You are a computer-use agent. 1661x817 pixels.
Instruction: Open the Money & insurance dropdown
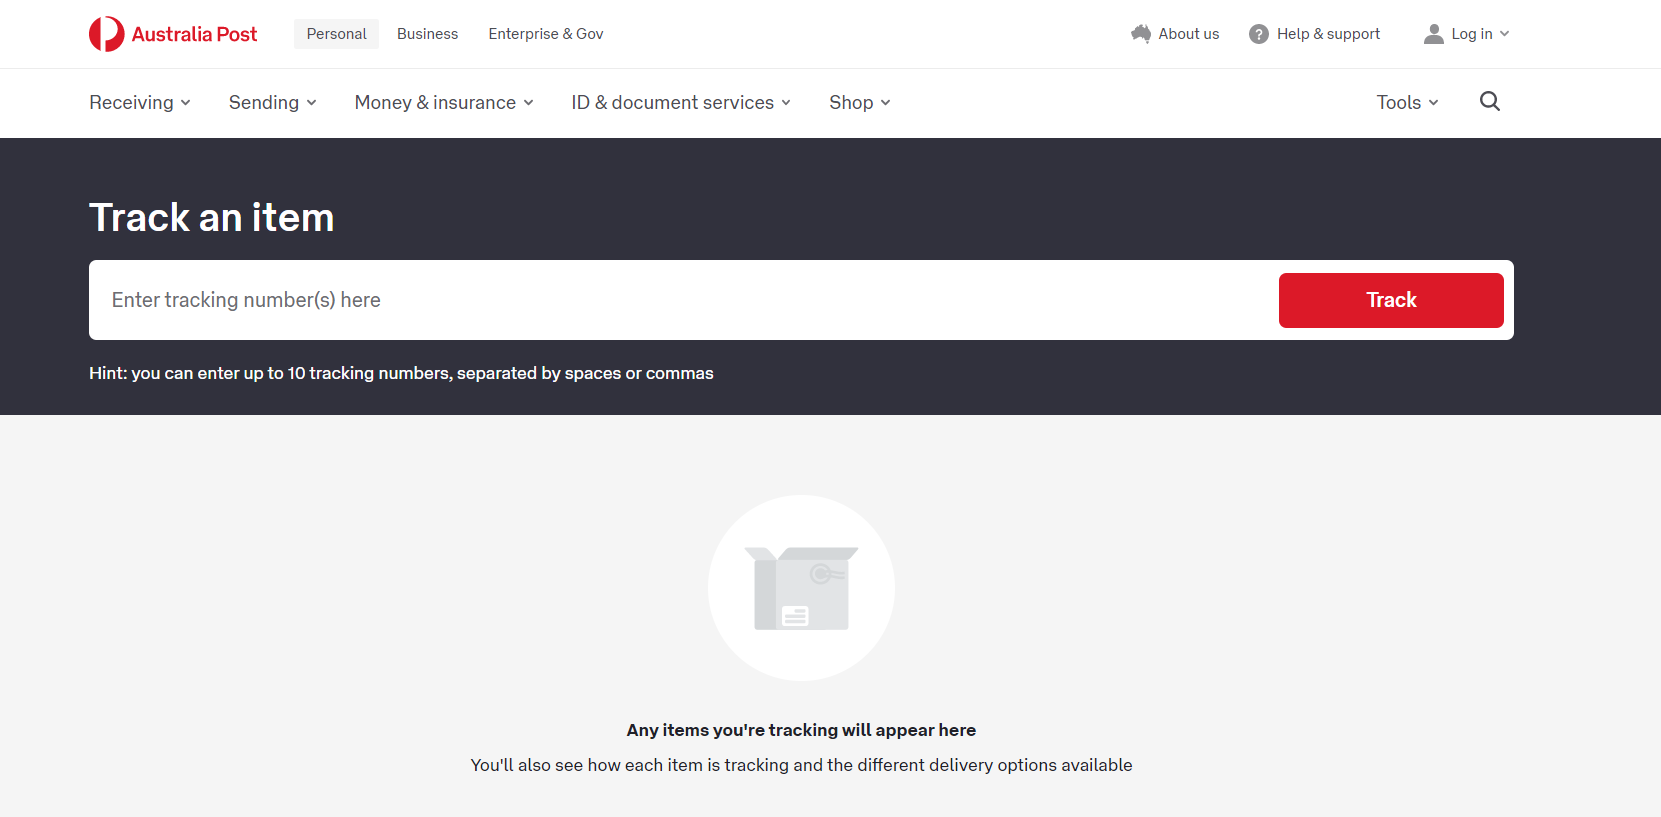tap(444, 102)
